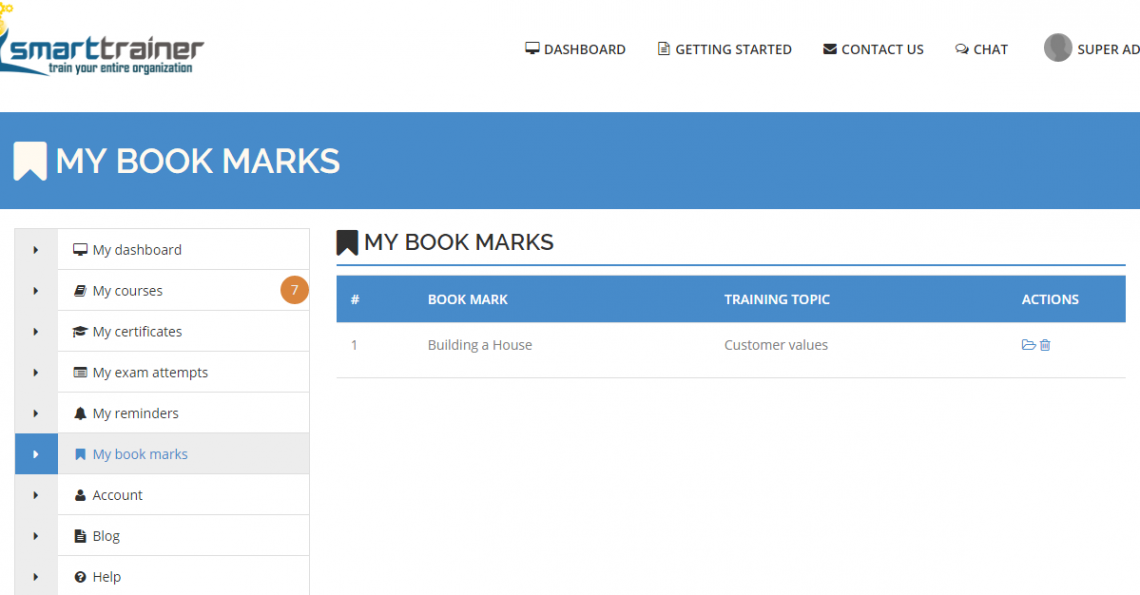Sort by the Training Topic column header
1140x595 pixels.
click(777, 299)
